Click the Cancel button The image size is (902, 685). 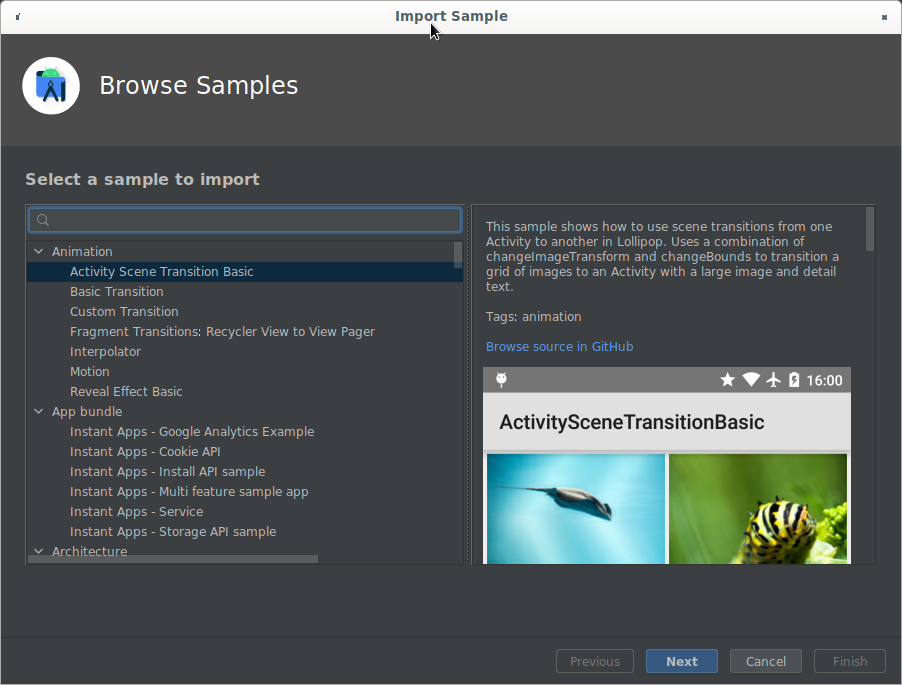tap(765, 661)
